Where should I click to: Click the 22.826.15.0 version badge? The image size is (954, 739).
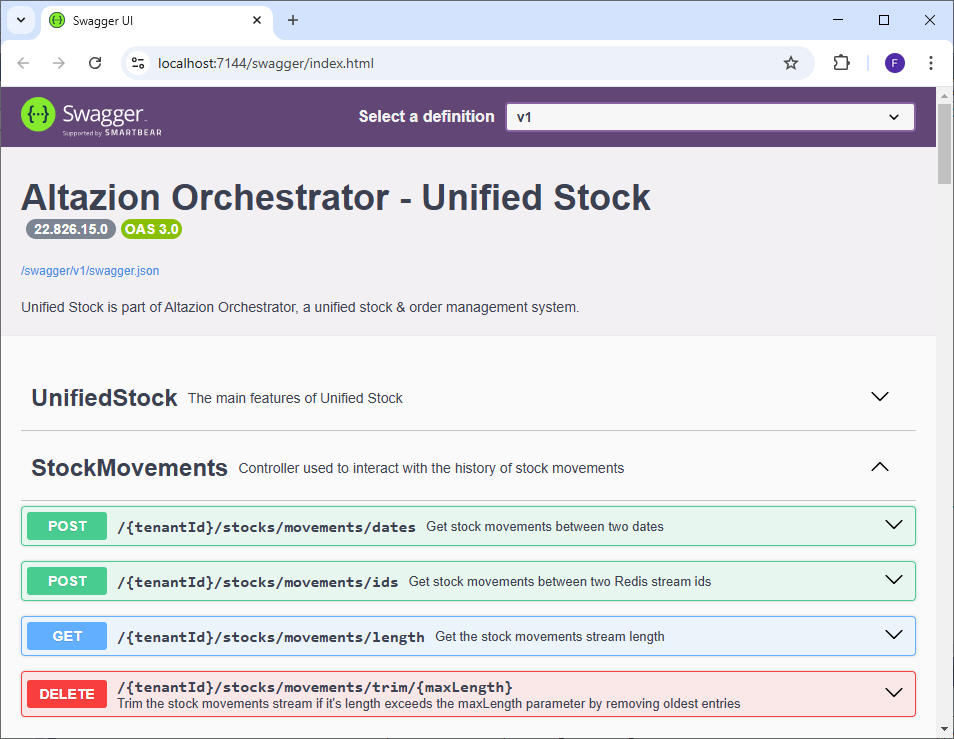click(71, 229)
